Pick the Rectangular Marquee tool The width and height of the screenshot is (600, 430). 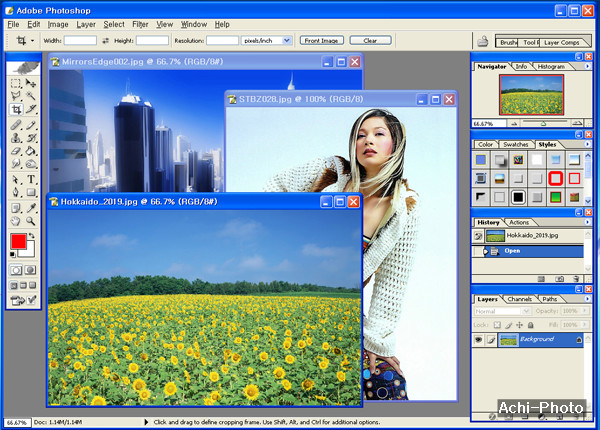click(16, 83)
